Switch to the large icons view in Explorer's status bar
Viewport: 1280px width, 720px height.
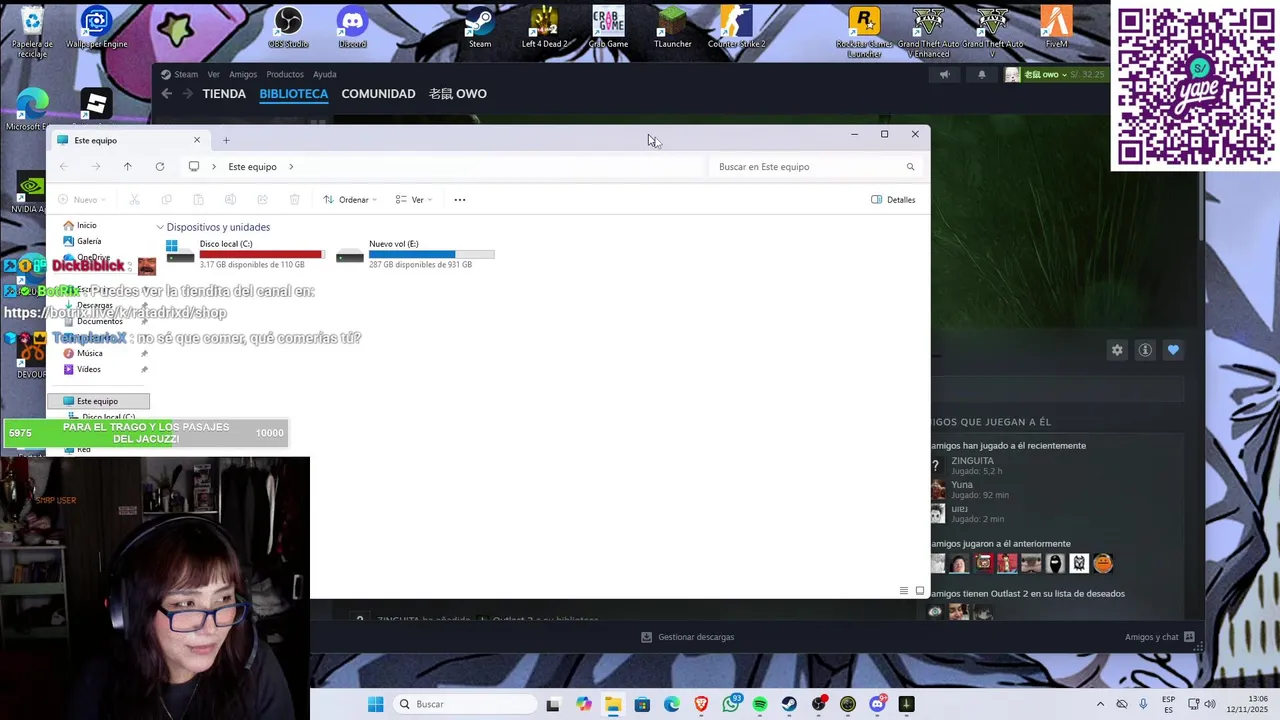click(x=920, y=591)
